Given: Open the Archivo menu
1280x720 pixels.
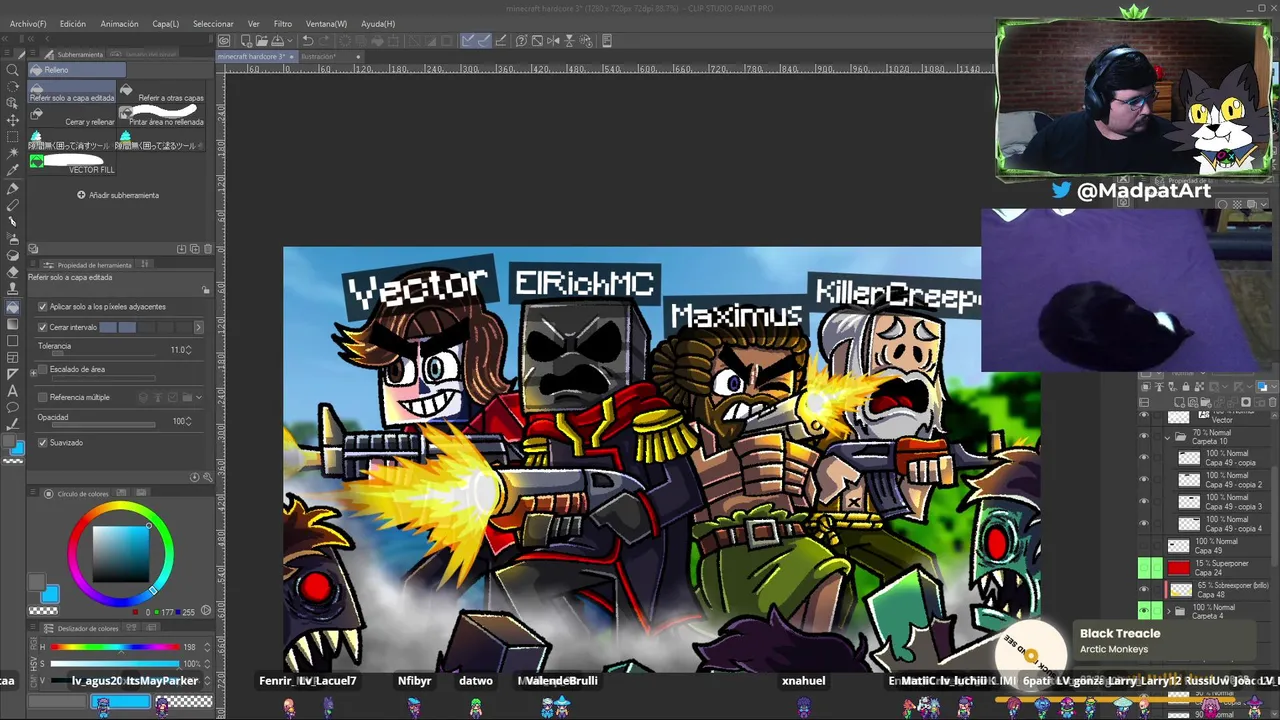Looking at the screenshot, I should point(28,24).
